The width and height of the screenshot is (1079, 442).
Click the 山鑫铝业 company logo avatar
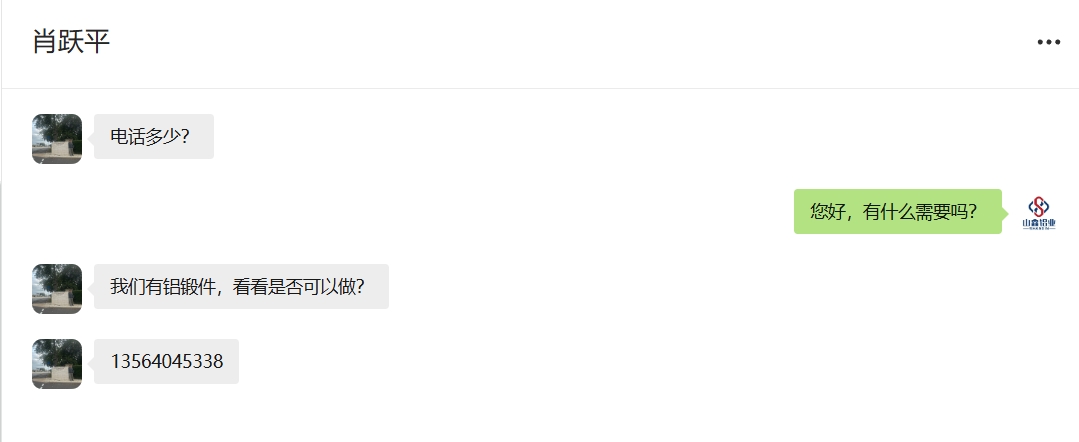coord(1038,211)
